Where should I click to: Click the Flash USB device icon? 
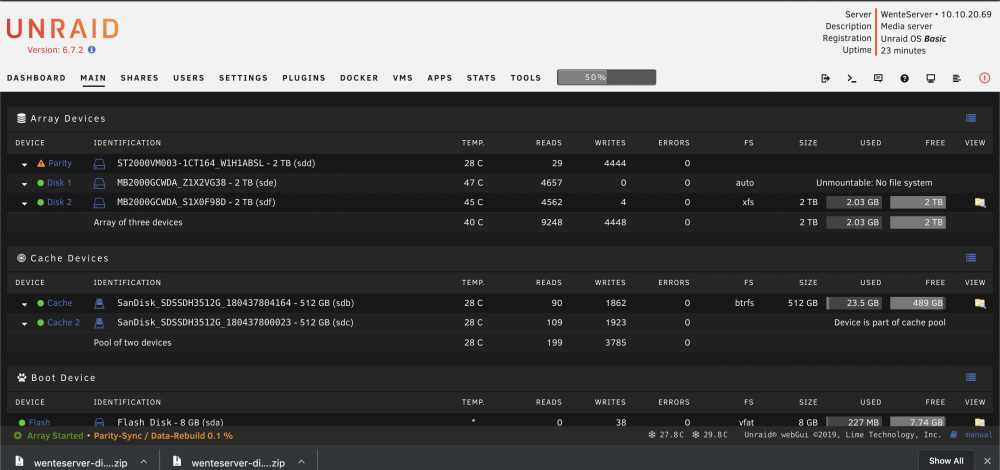(x=99, y=422)
